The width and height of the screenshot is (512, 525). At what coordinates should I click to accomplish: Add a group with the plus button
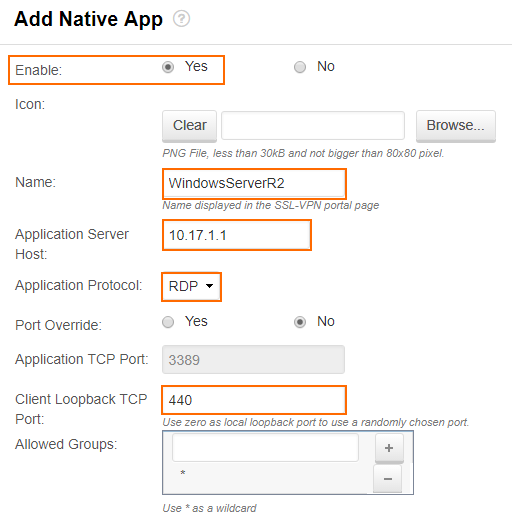point(389,448)
